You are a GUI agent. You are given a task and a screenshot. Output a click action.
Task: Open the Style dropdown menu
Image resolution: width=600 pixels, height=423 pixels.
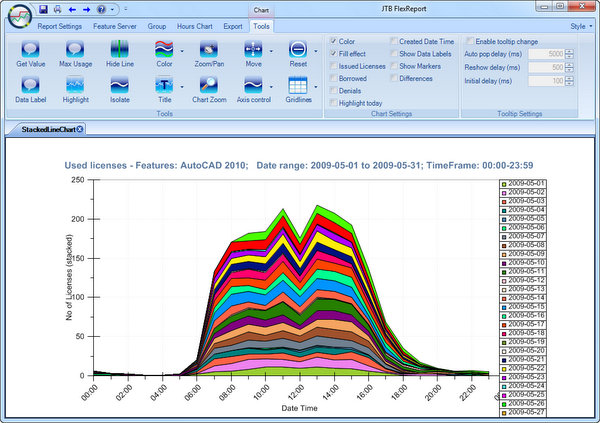[581, 26]
